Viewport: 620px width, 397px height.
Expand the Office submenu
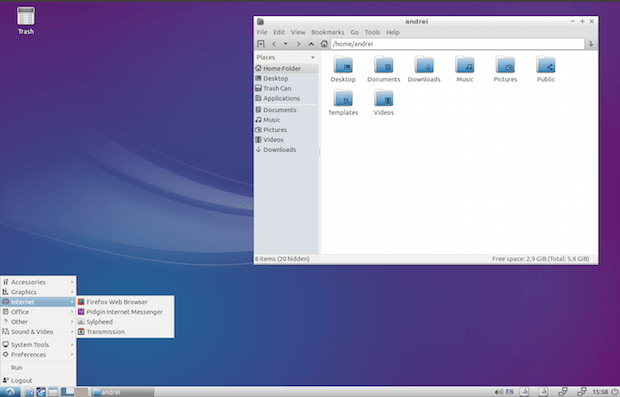(x=38, y=312)
